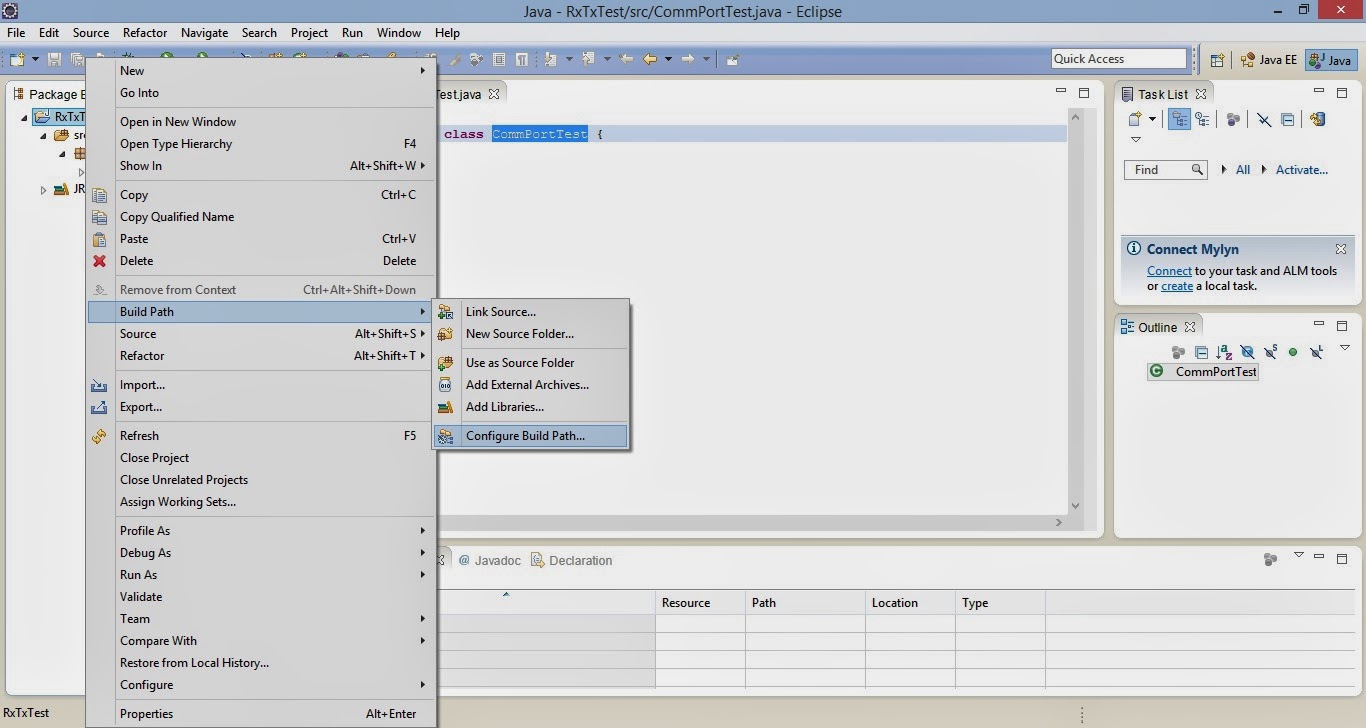Click Delete in the context menu
The height and width of the screenshot is (728, 1366).
pos(261,261)
